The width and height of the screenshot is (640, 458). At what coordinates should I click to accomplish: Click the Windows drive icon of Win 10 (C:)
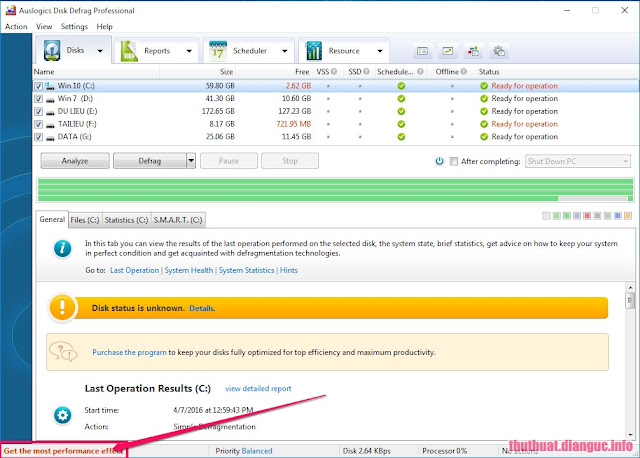tap(50, 86)
